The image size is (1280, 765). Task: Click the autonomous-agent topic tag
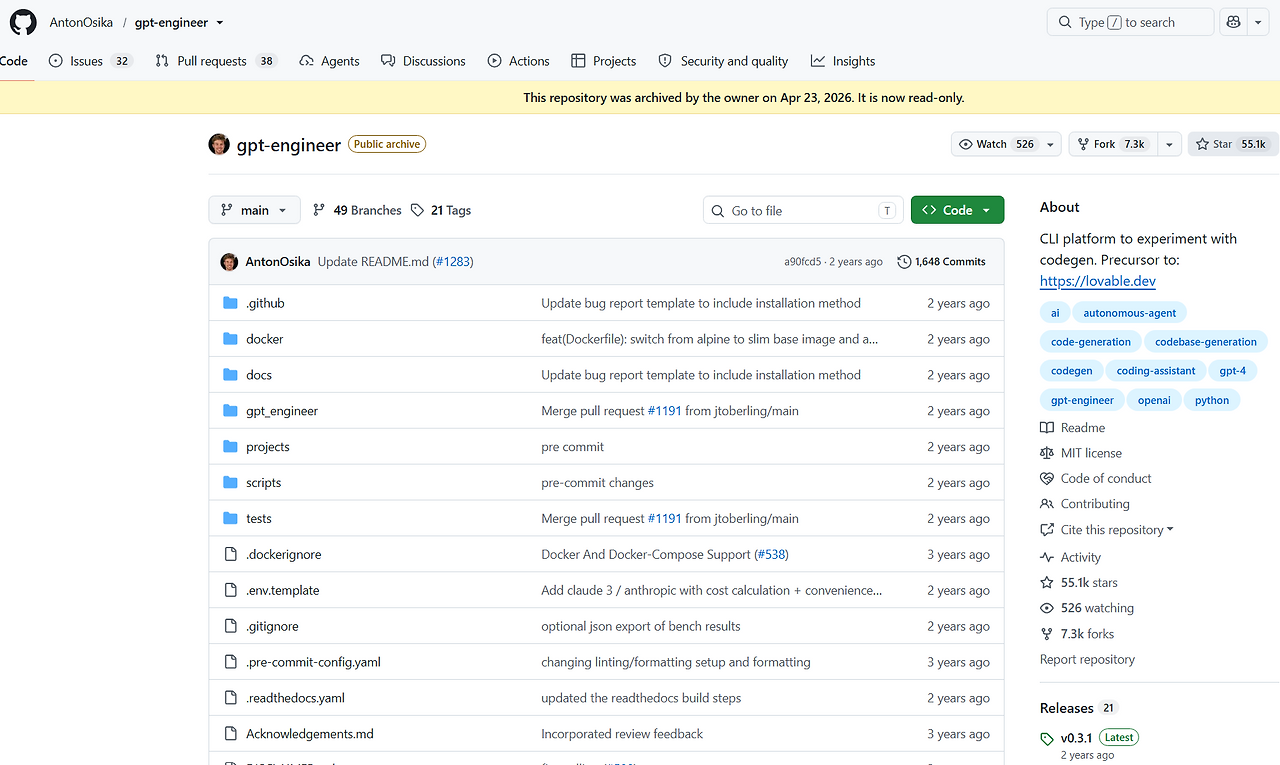coord(1130,313)
